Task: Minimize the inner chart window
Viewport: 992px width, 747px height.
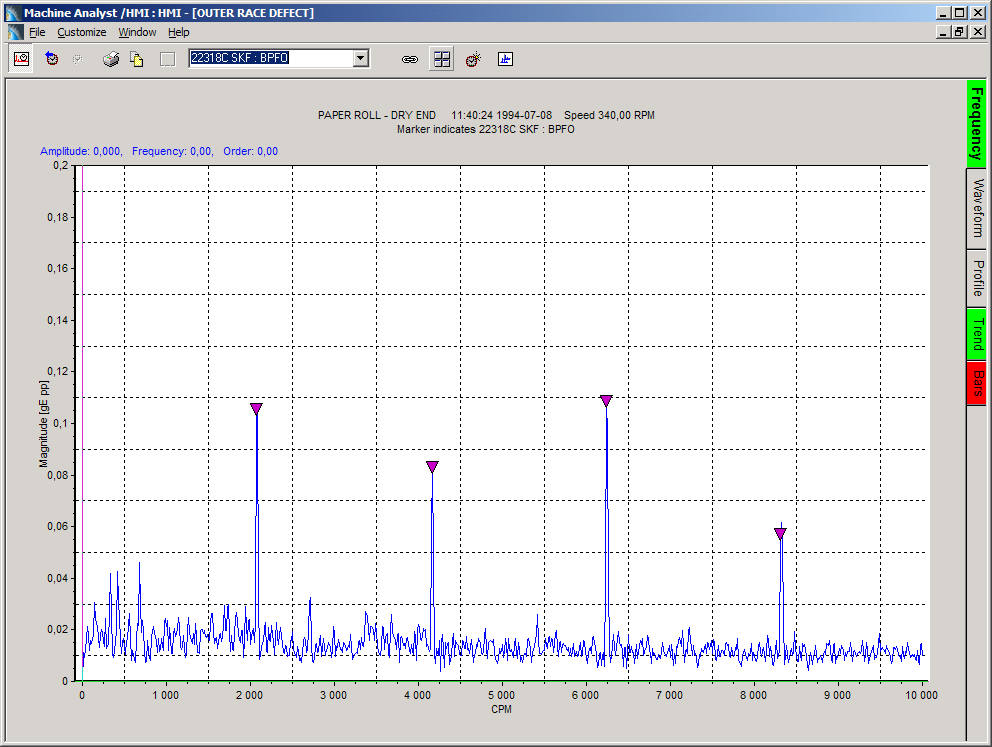Action: coord(943,32)
